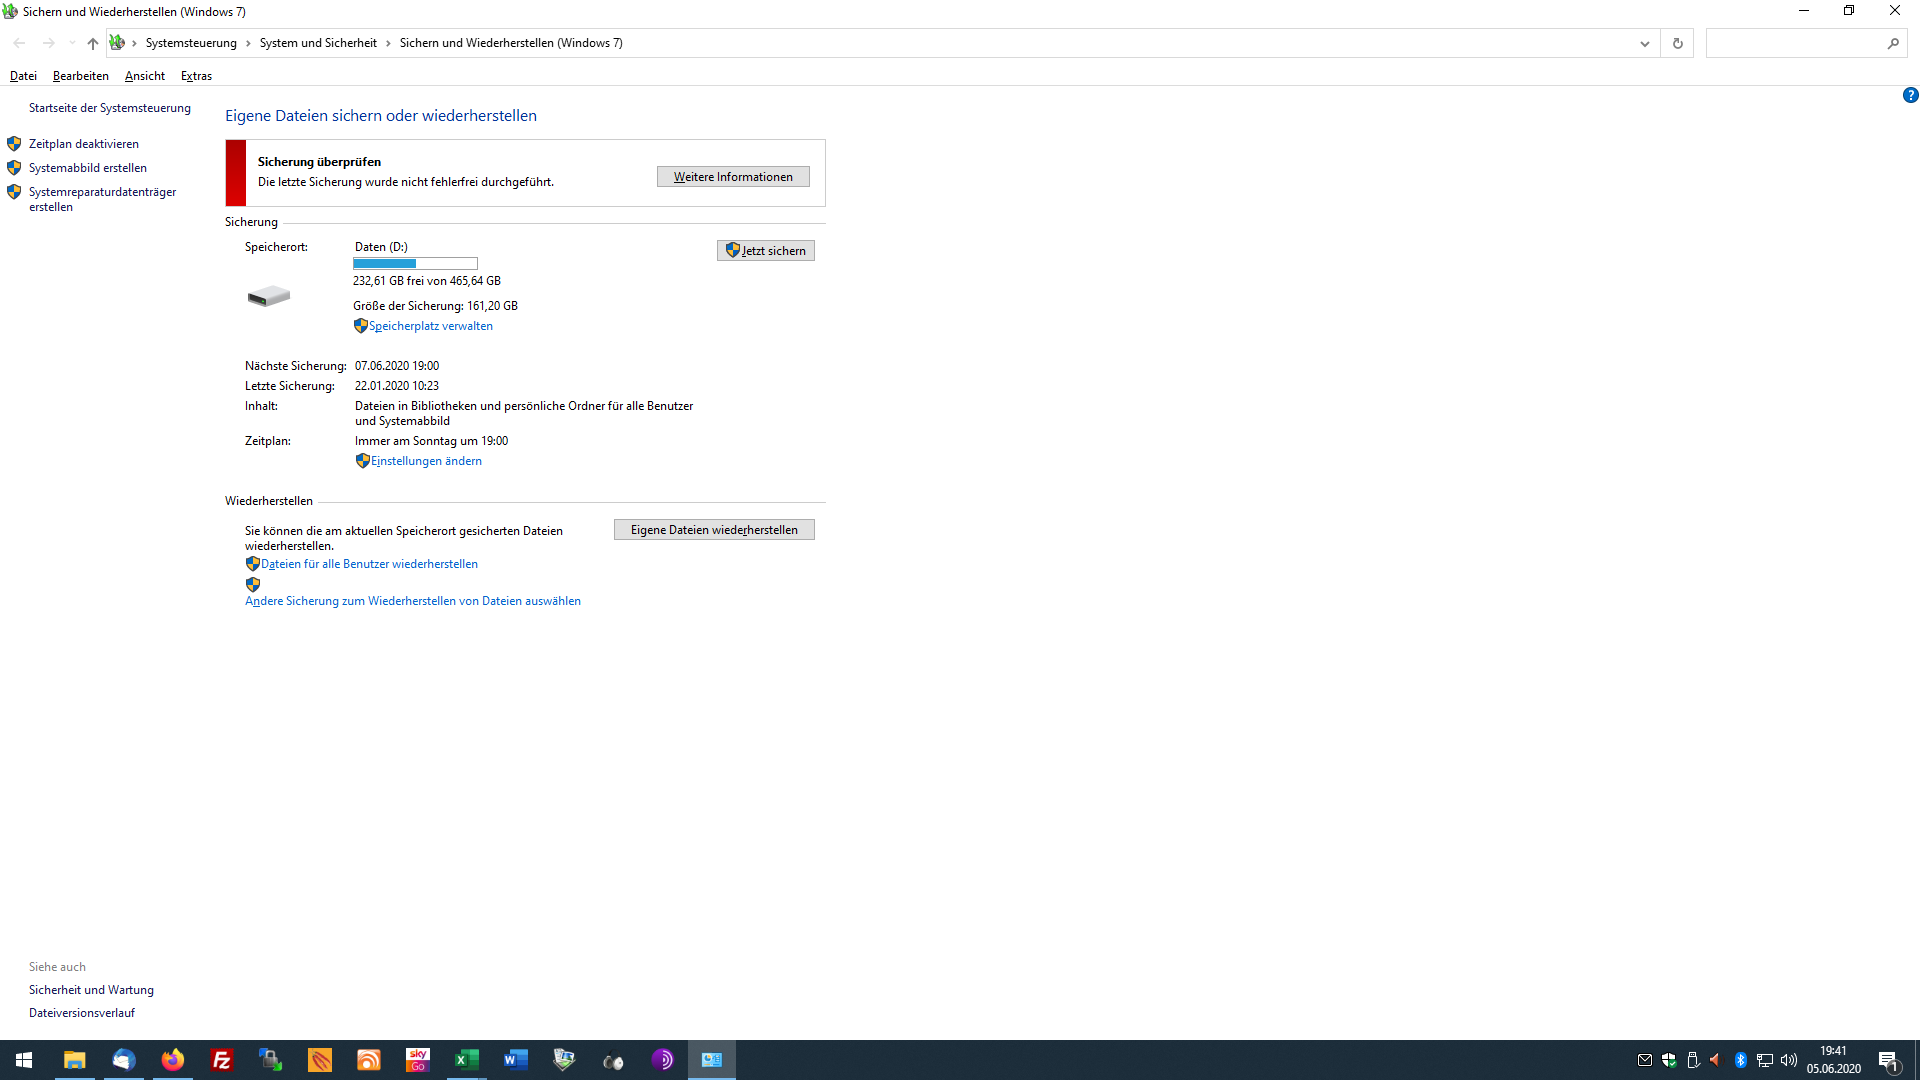1920x1080 pixels.
Task: Click System und Sicherheit breadcrumb
Action: (318, 43)
